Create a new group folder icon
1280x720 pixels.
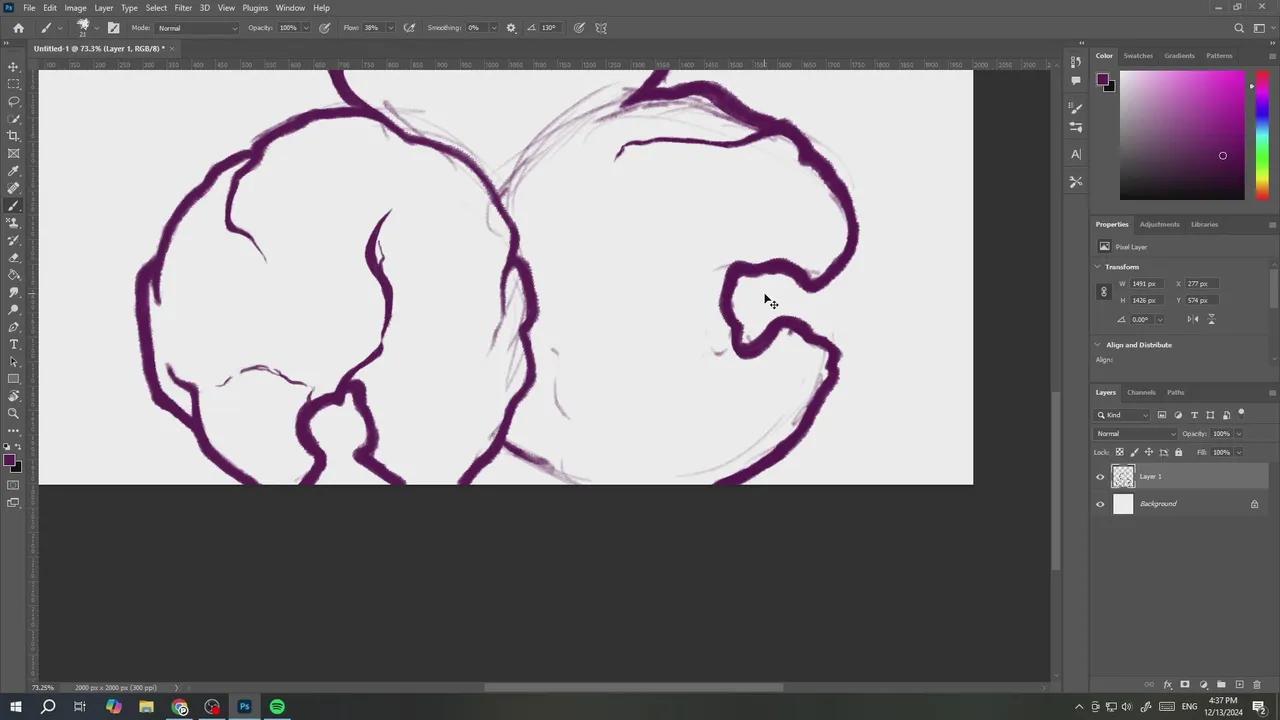[1221, 685]
